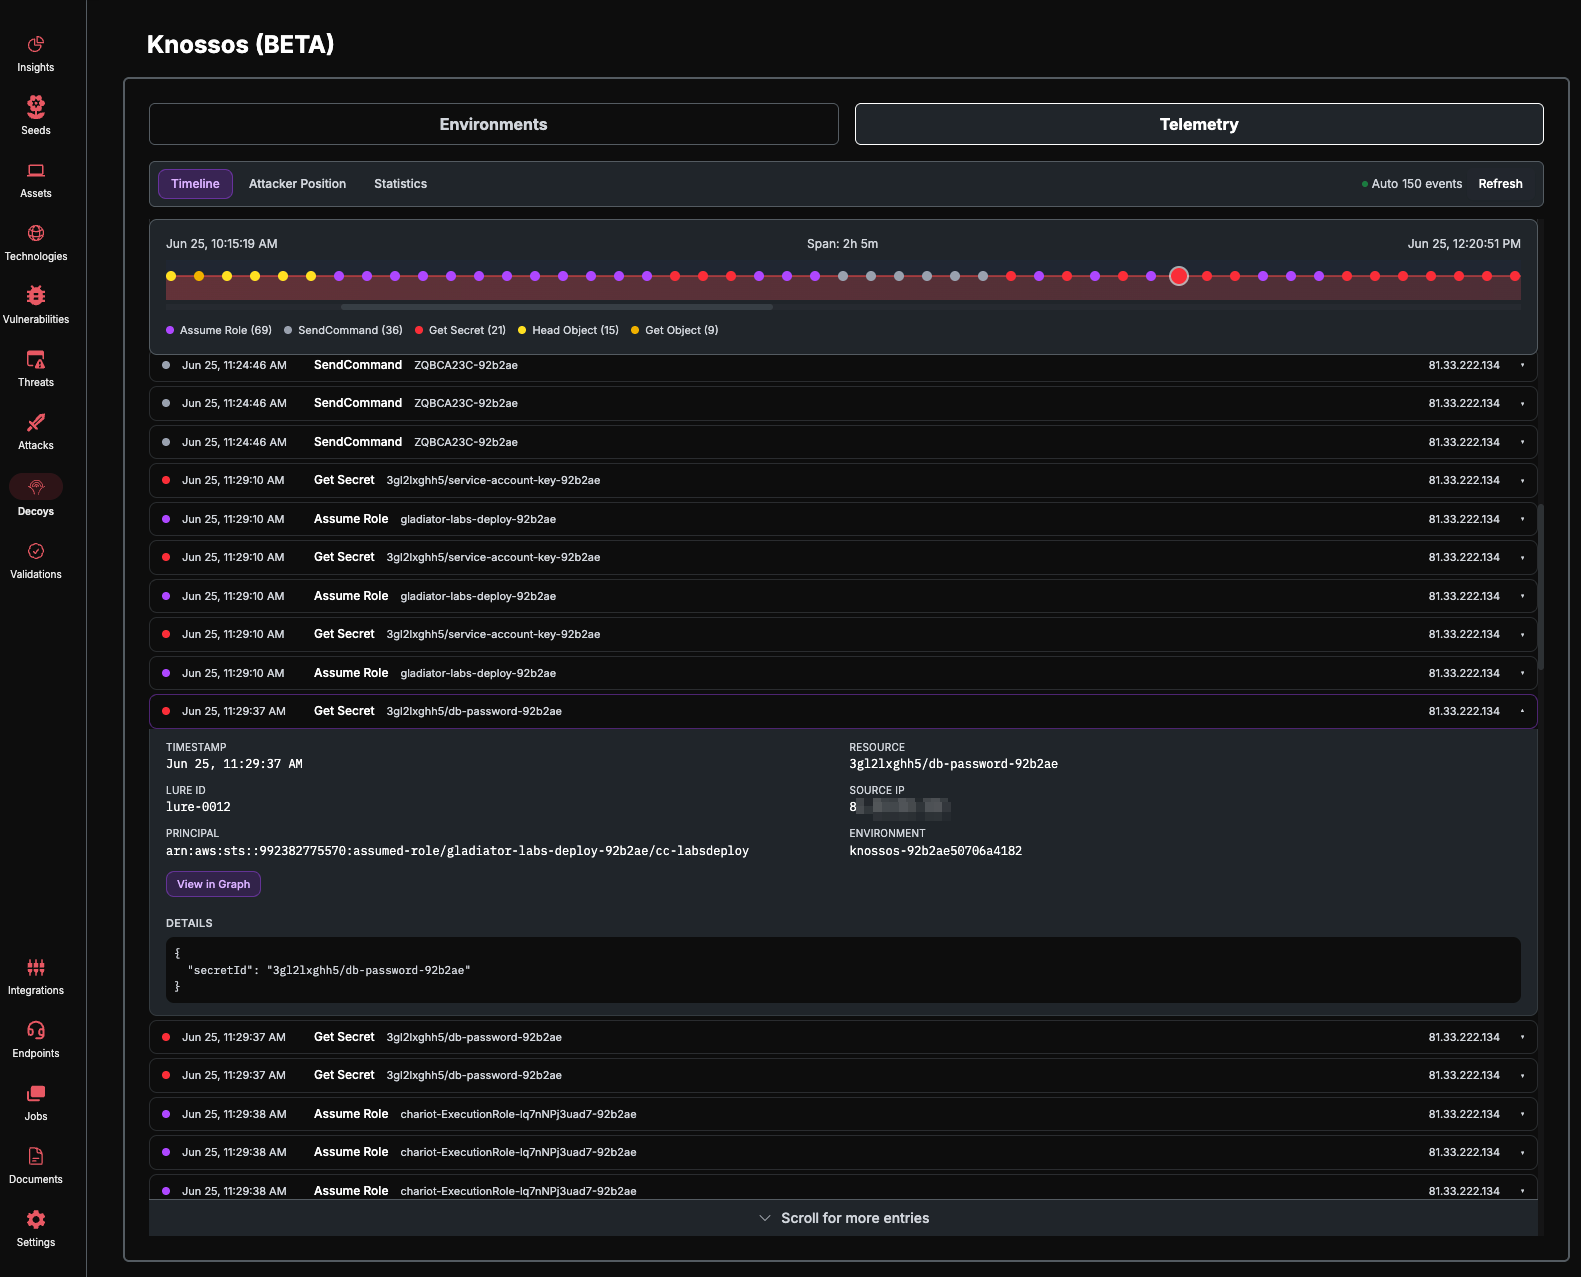Open Integrations from the sidebar
The height and width of the screenshot is (1277, 1581).
36,977
